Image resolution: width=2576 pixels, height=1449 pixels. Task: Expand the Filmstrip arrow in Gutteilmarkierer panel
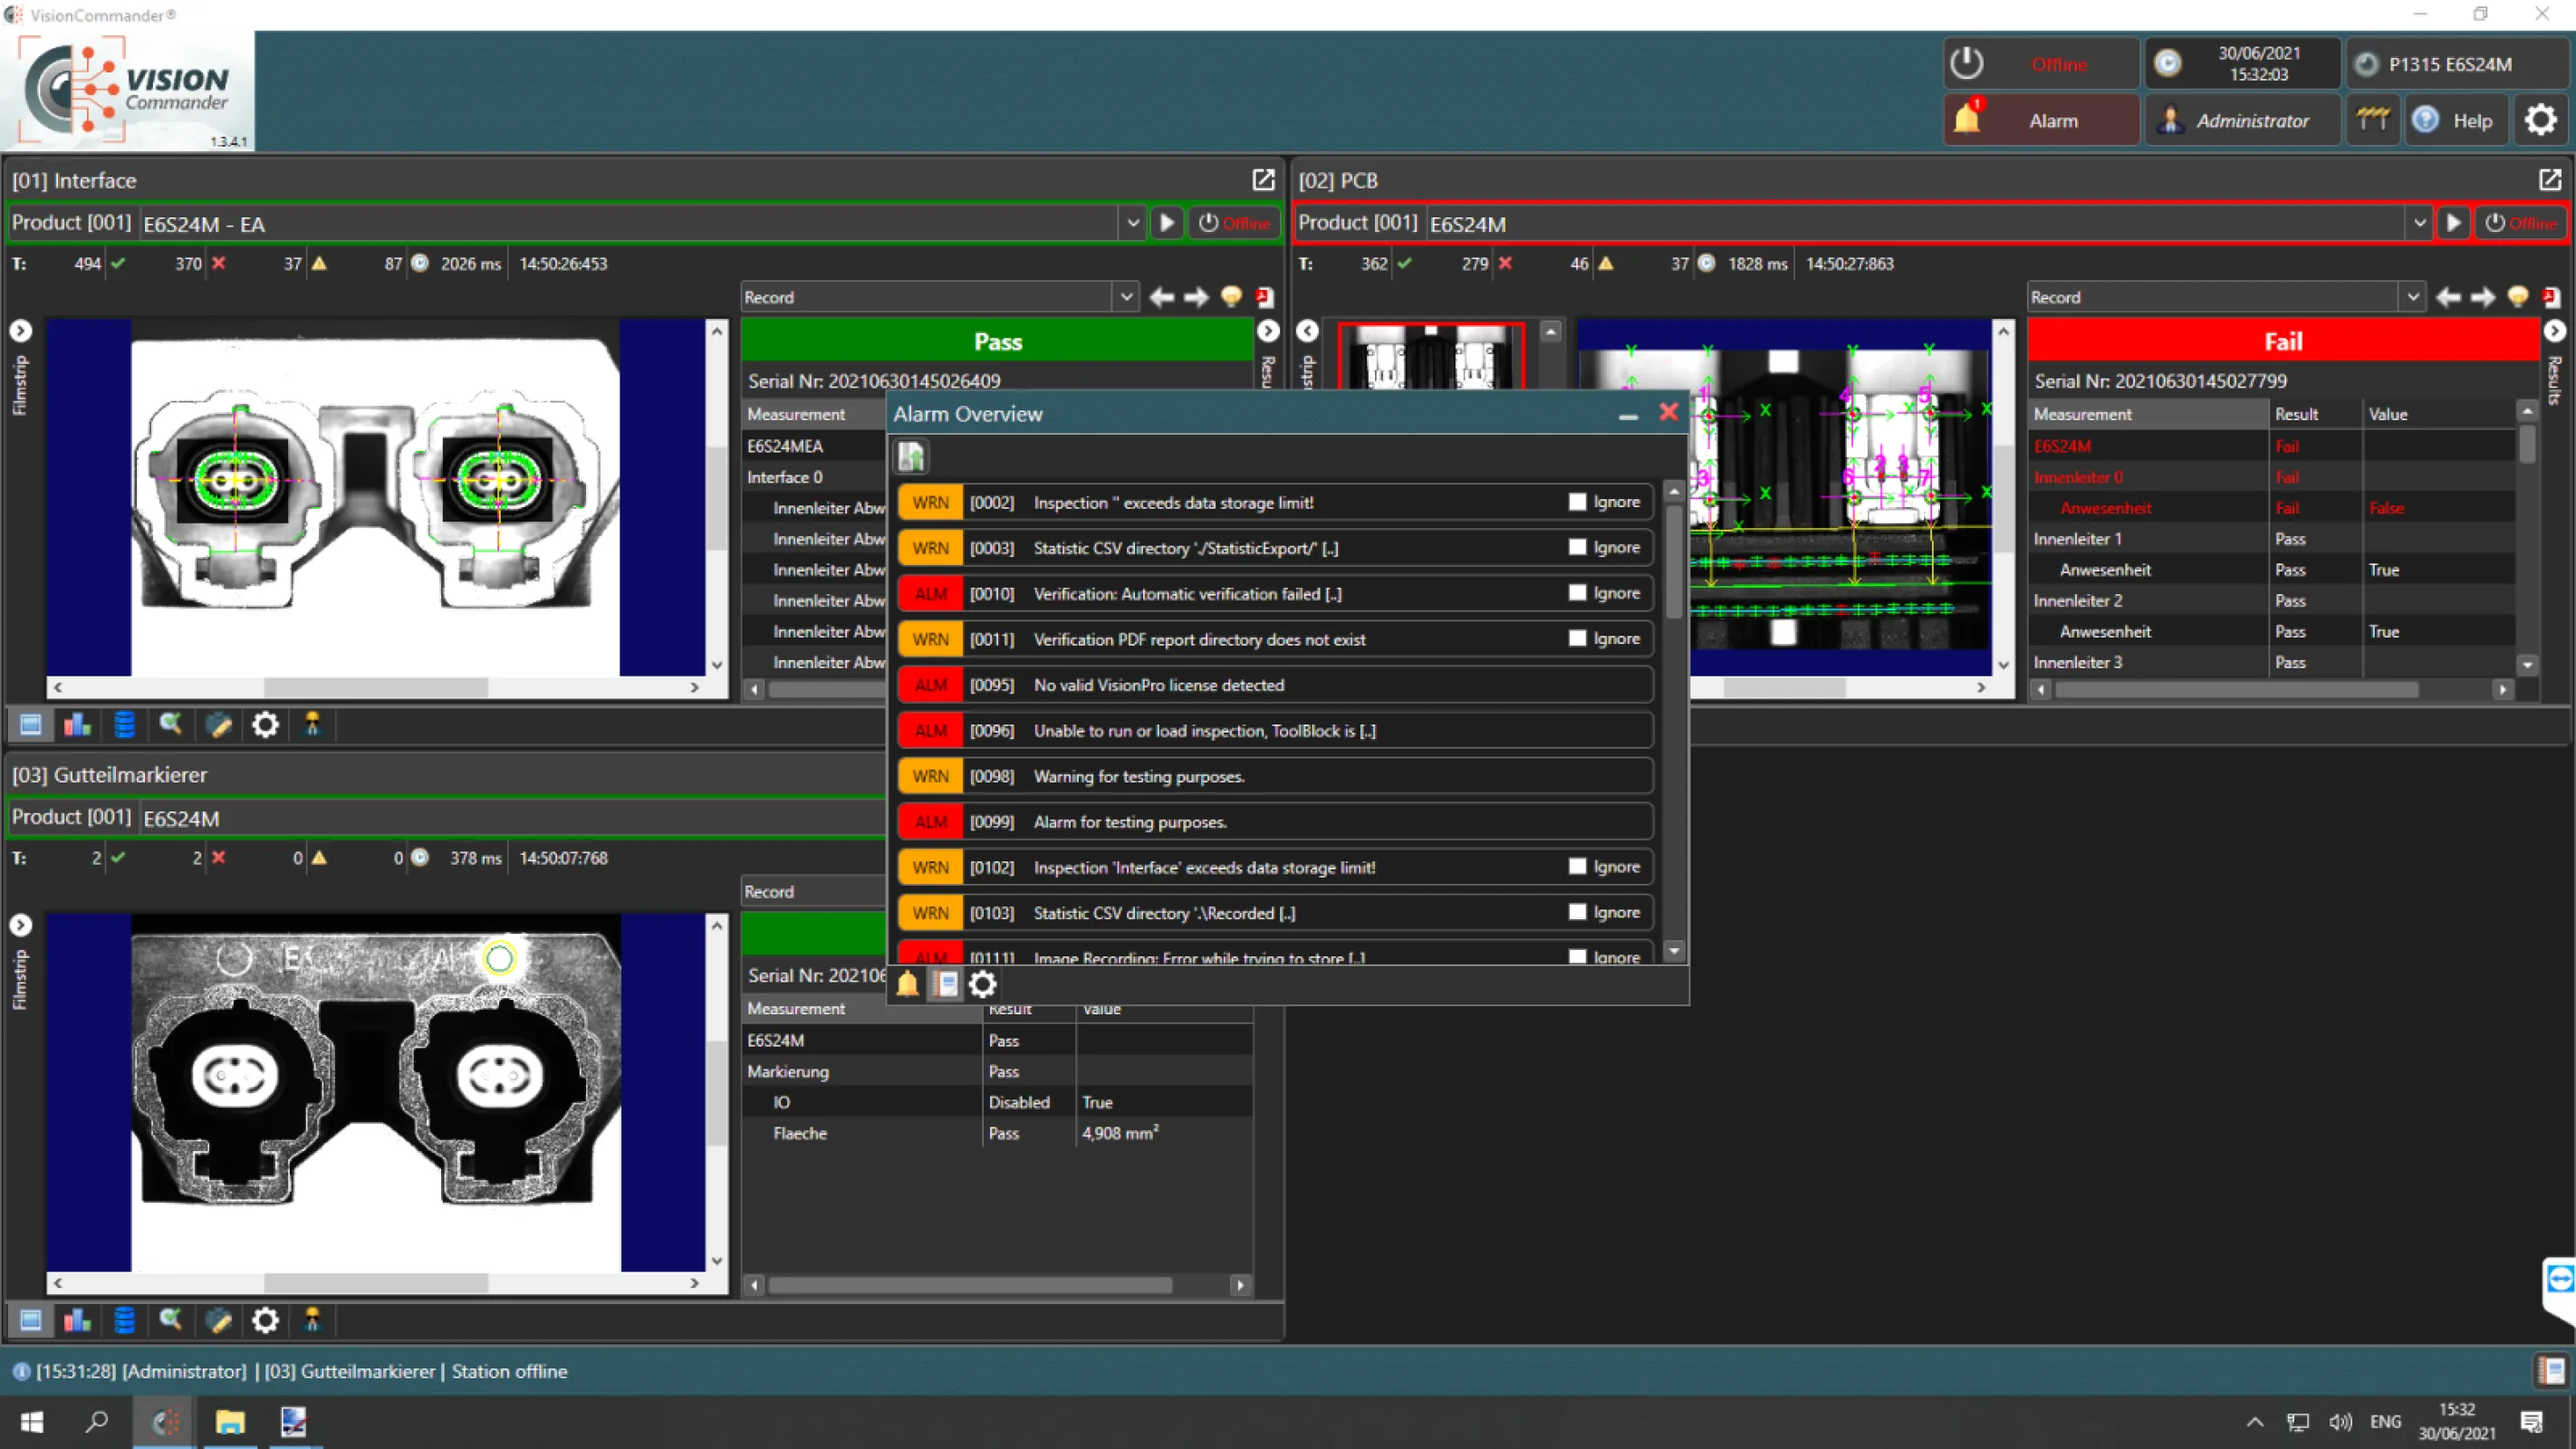click(x=21, y=925)
